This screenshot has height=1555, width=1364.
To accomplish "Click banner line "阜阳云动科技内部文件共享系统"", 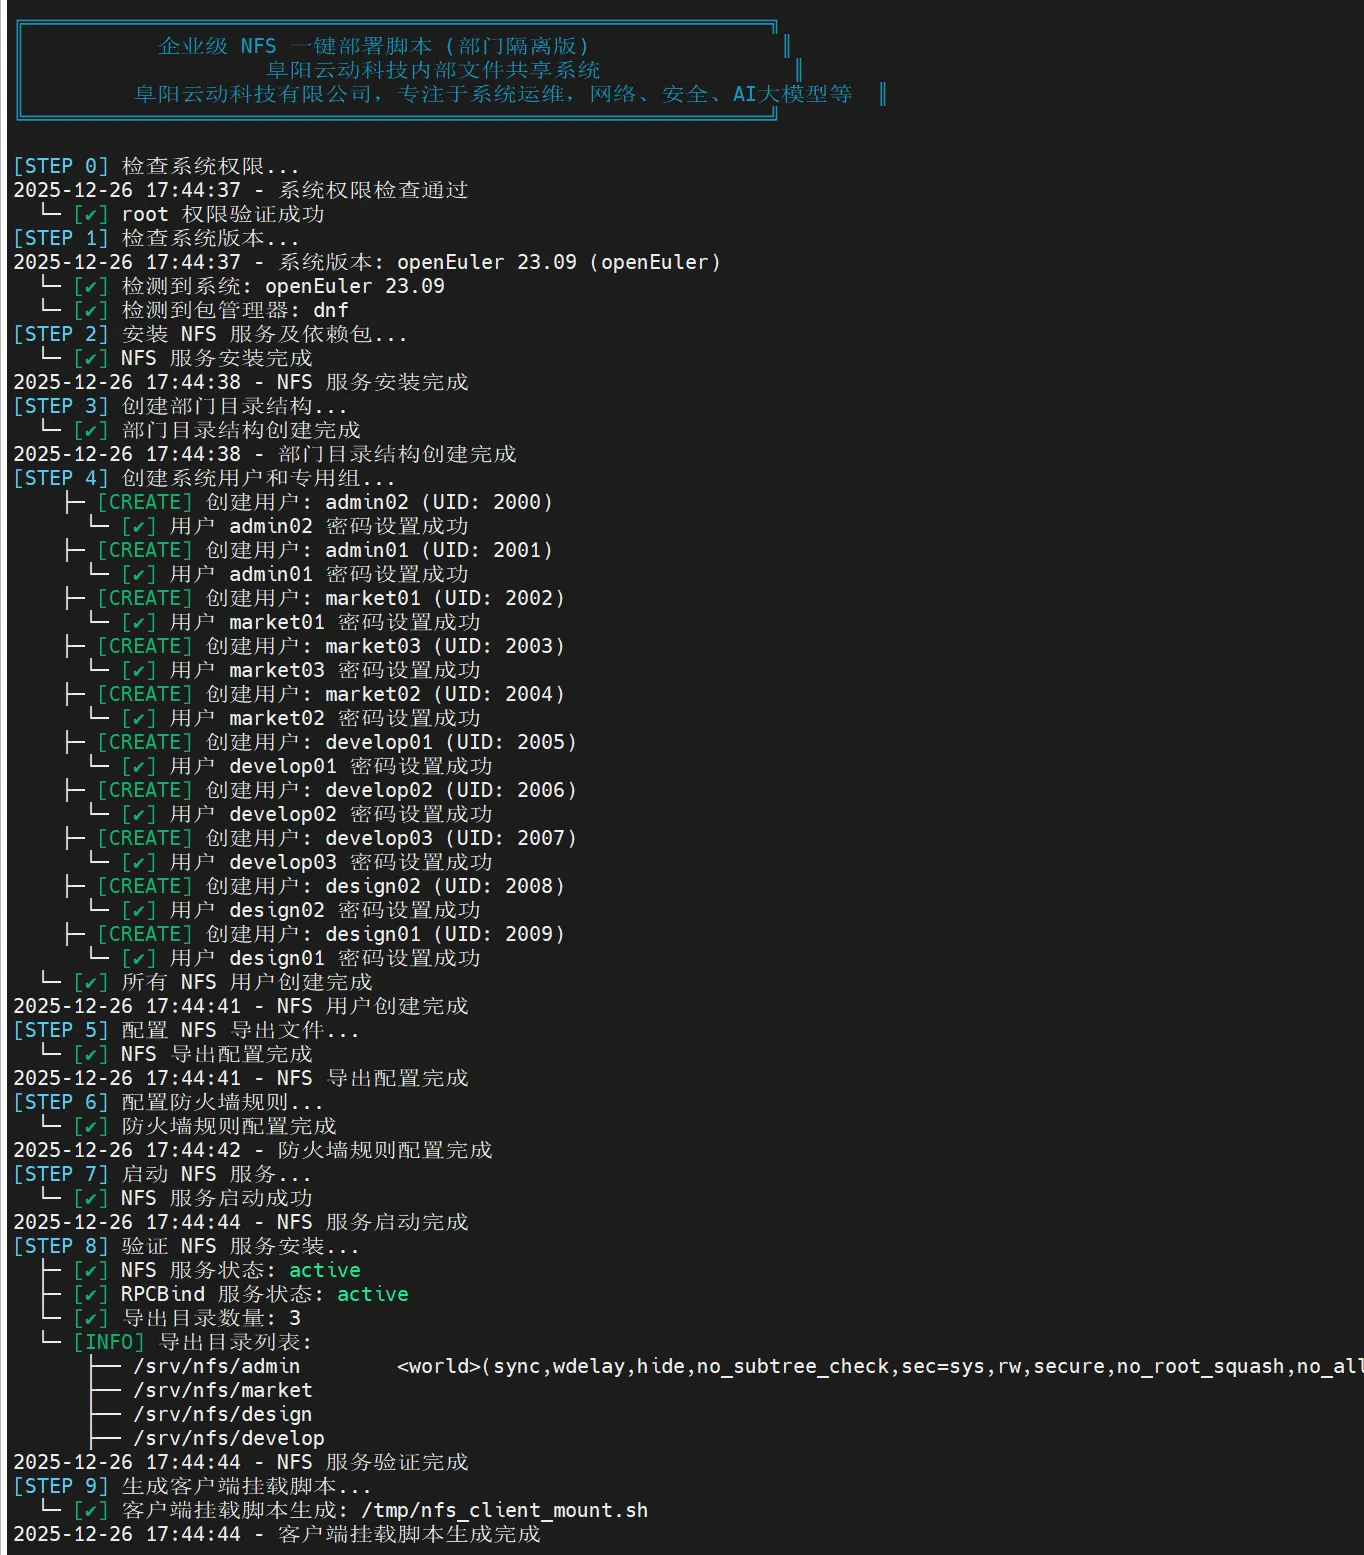I will [x=433, y=70].
